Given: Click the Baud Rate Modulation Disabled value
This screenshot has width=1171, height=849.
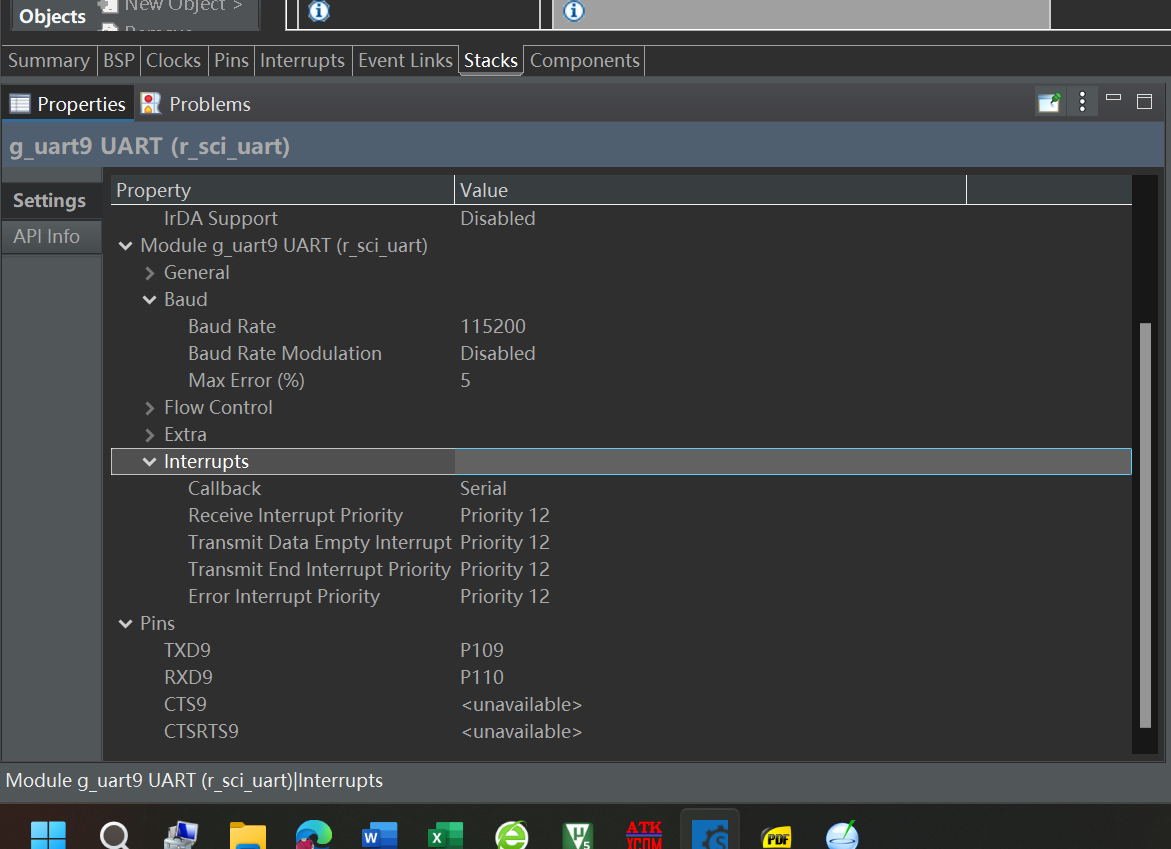Looking at the screenshot, I should coord(497,353).
